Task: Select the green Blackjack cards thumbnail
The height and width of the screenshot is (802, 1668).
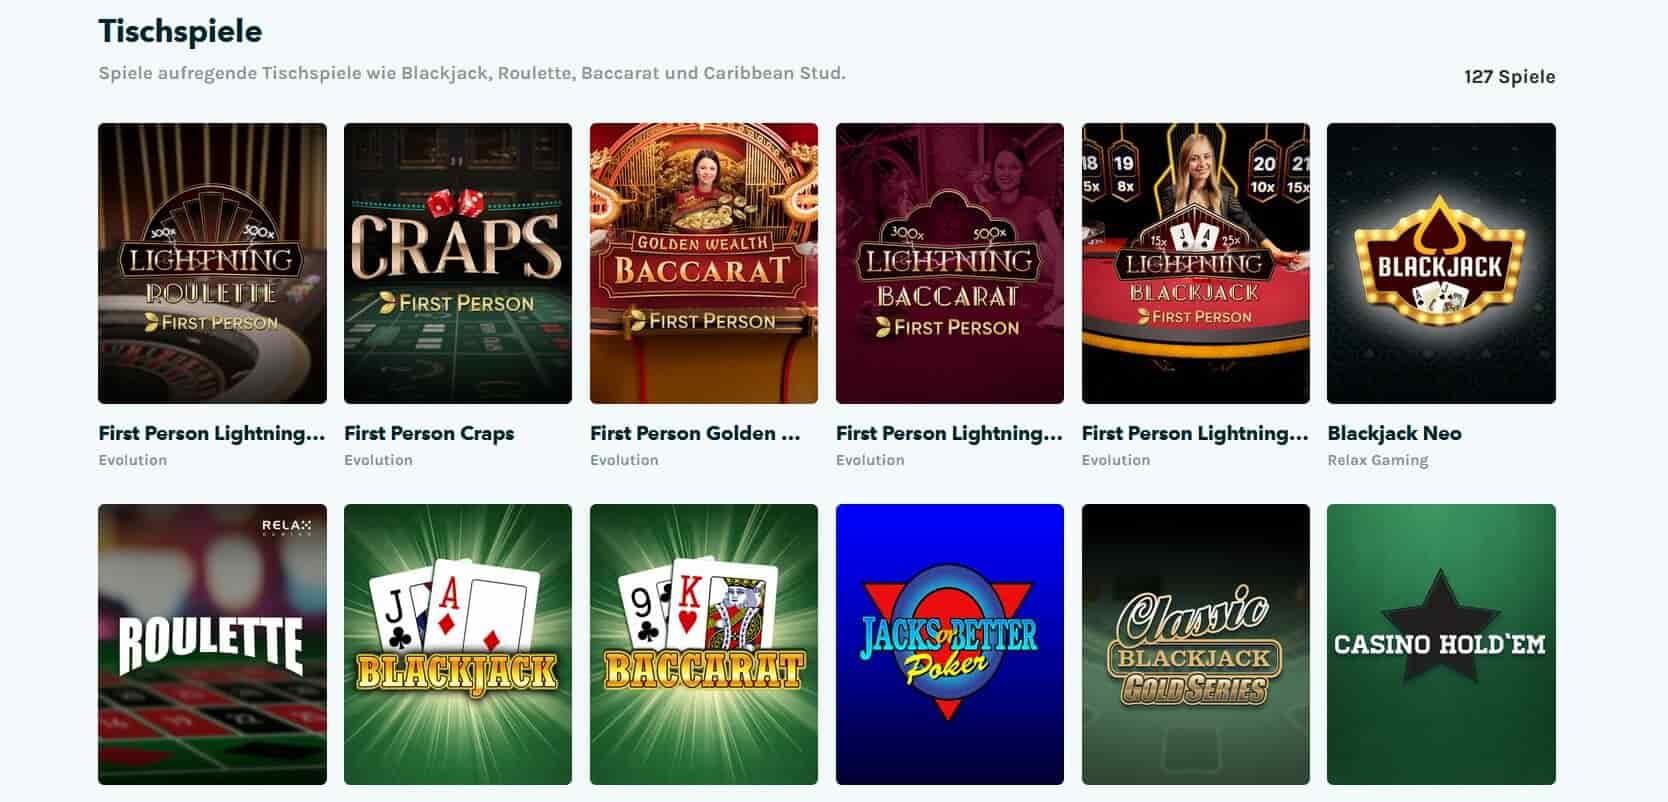Action: (458, 644)
